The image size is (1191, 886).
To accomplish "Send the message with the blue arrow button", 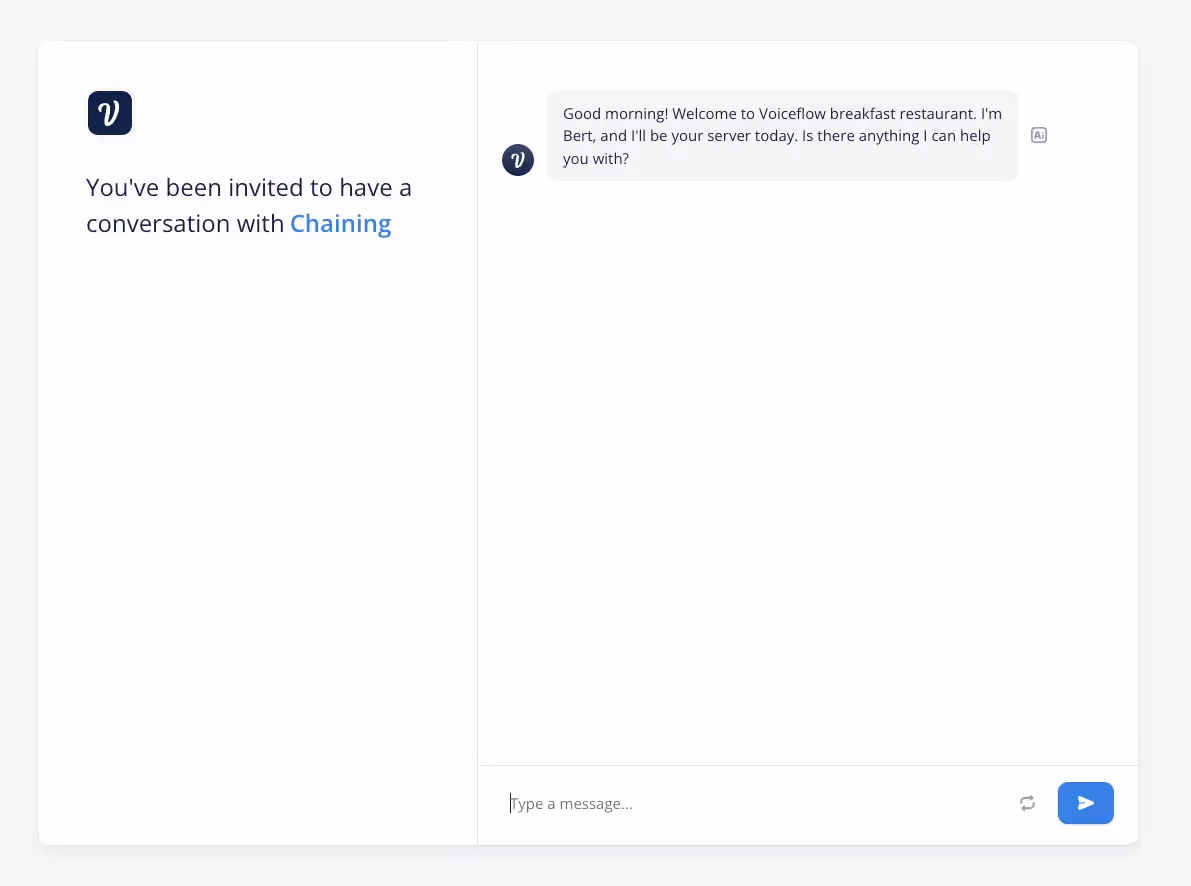I will click(x=1085, y=803).
